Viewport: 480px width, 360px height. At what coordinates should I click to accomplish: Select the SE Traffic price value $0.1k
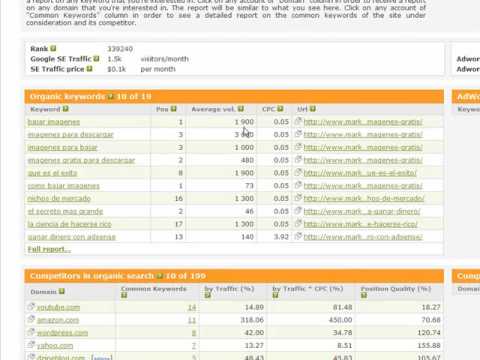tap(116, 69)
